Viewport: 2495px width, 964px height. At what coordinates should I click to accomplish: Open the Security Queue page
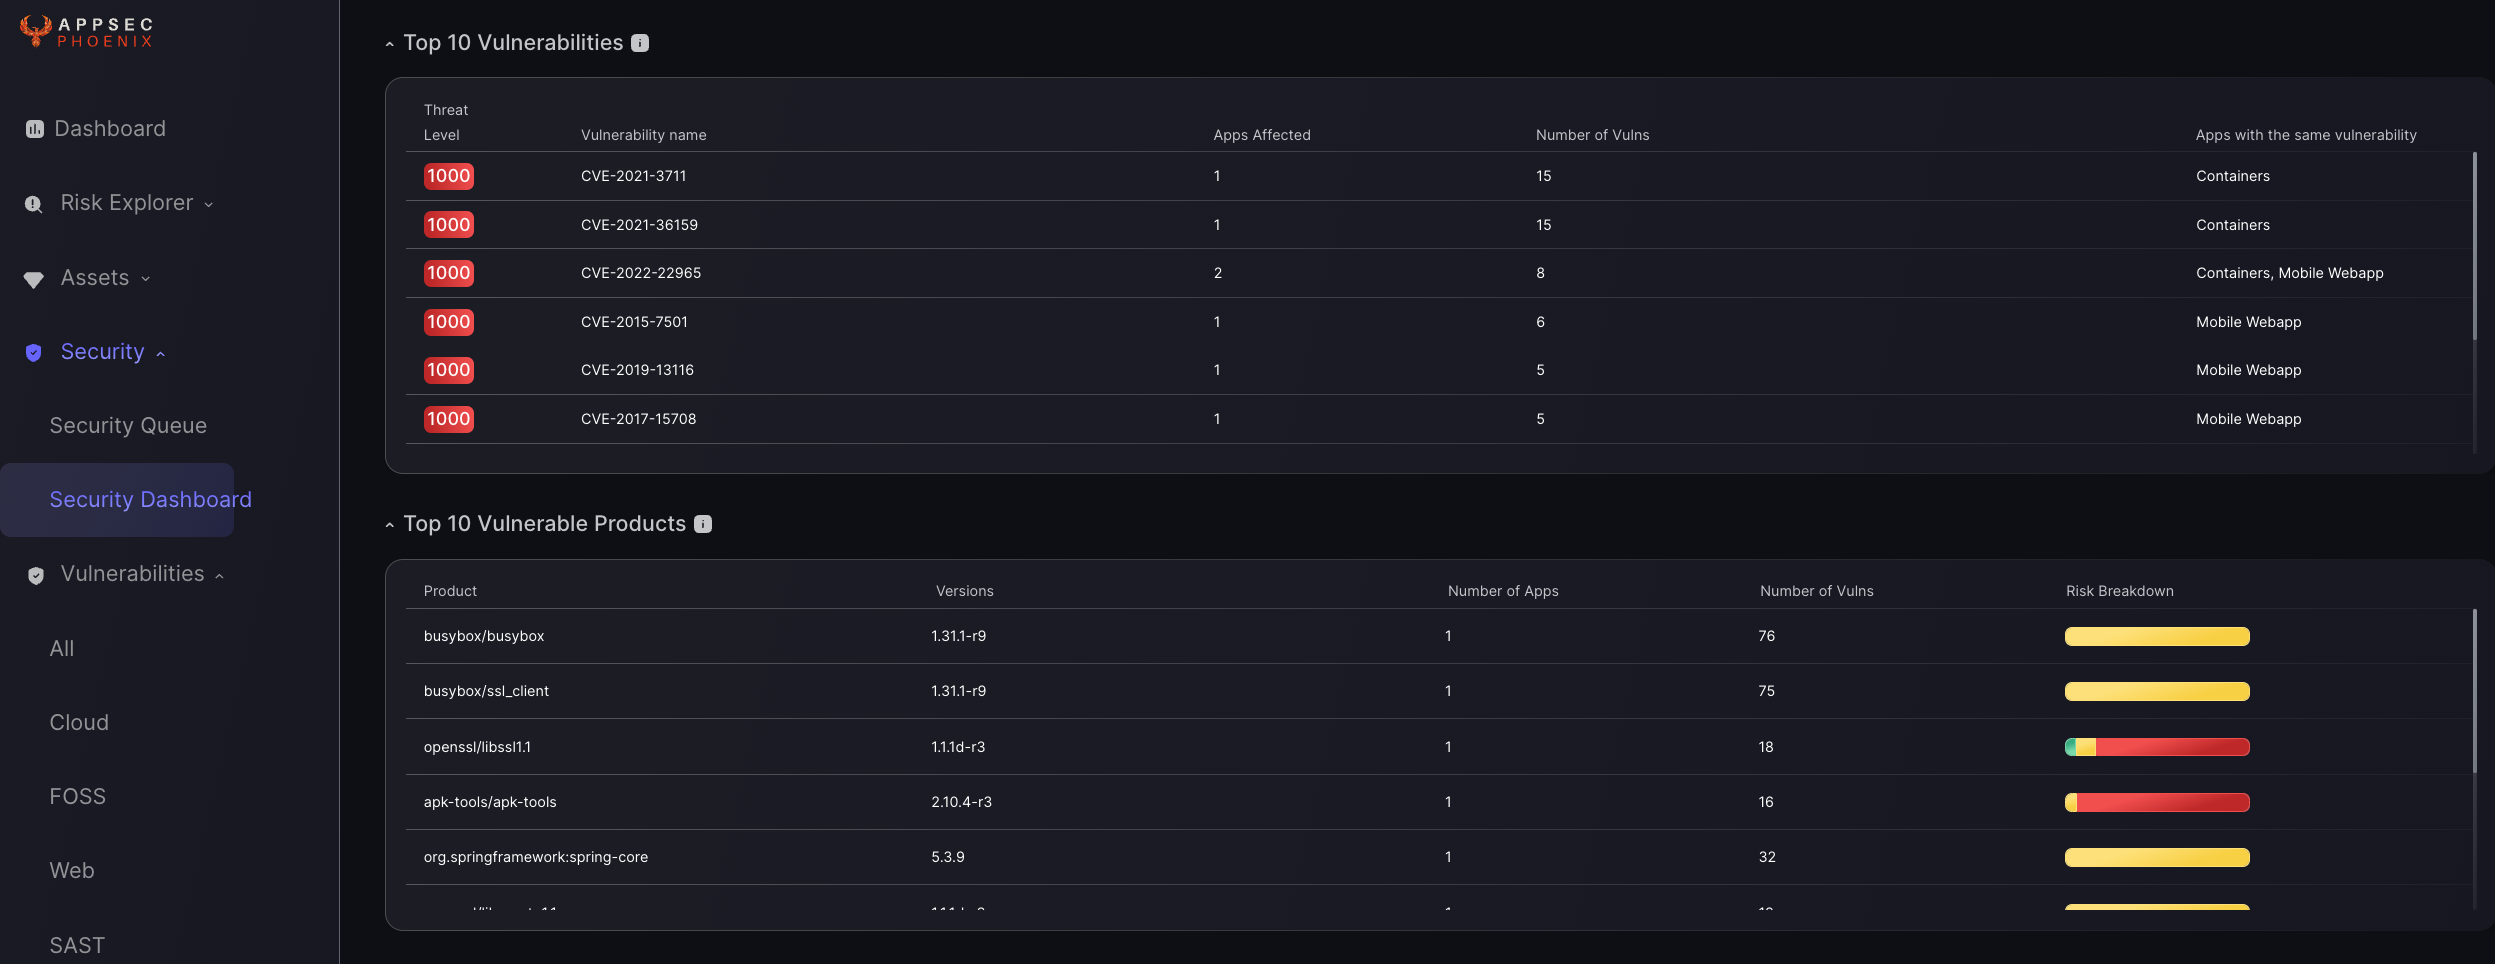click(128, 426)
